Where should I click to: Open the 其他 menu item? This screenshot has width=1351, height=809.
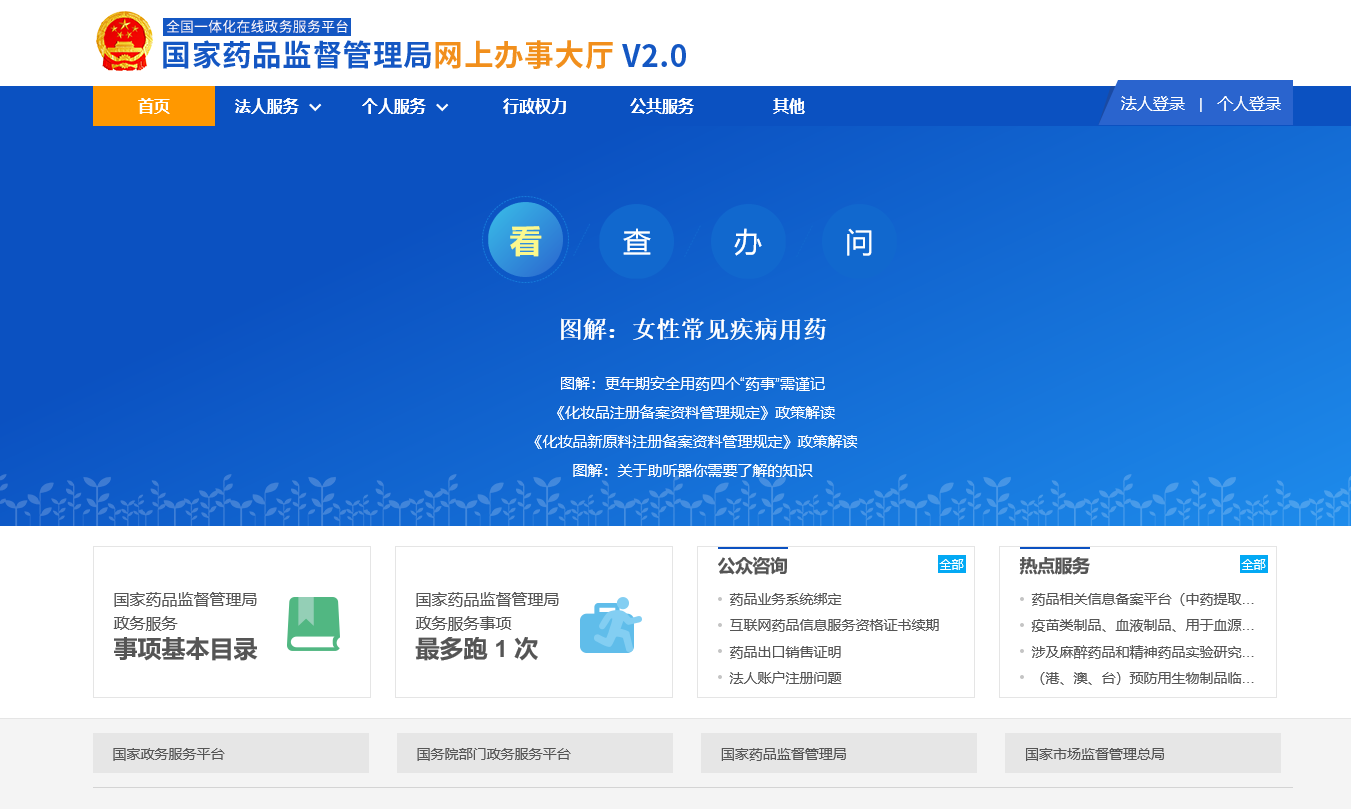tap(789, 106)
